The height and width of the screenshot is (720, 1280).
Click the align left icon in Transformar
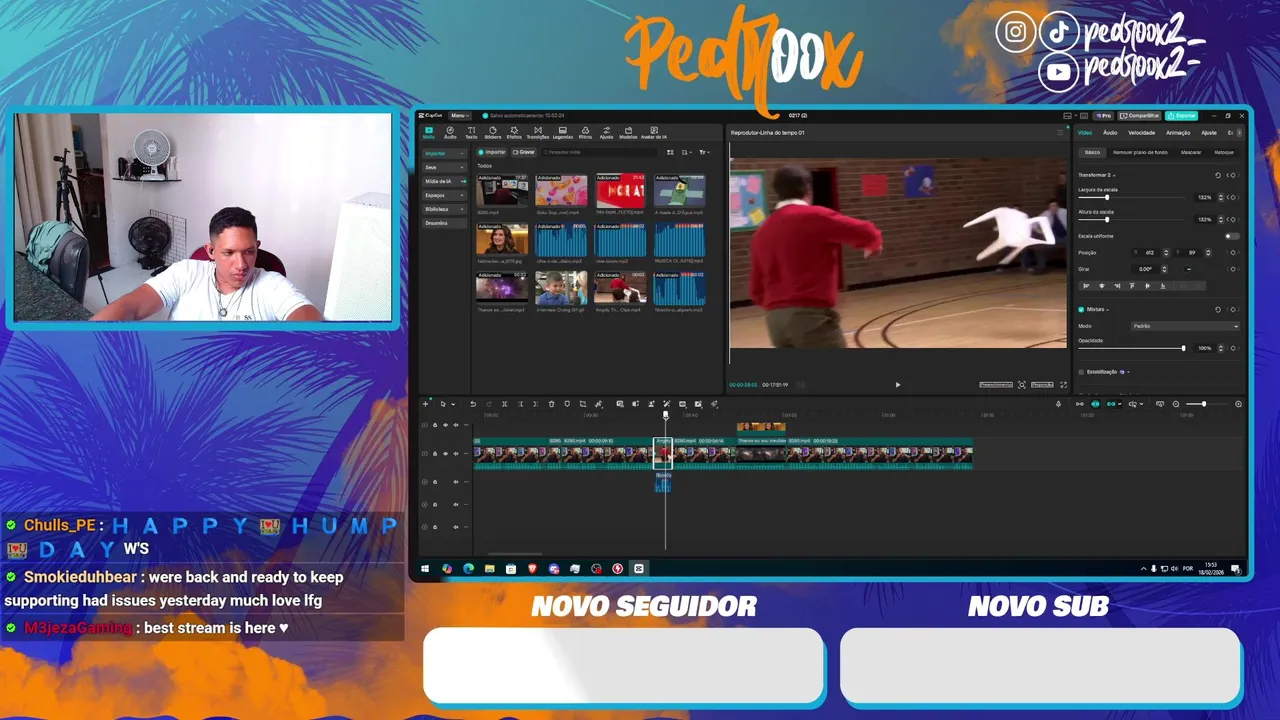[1086, 286]
